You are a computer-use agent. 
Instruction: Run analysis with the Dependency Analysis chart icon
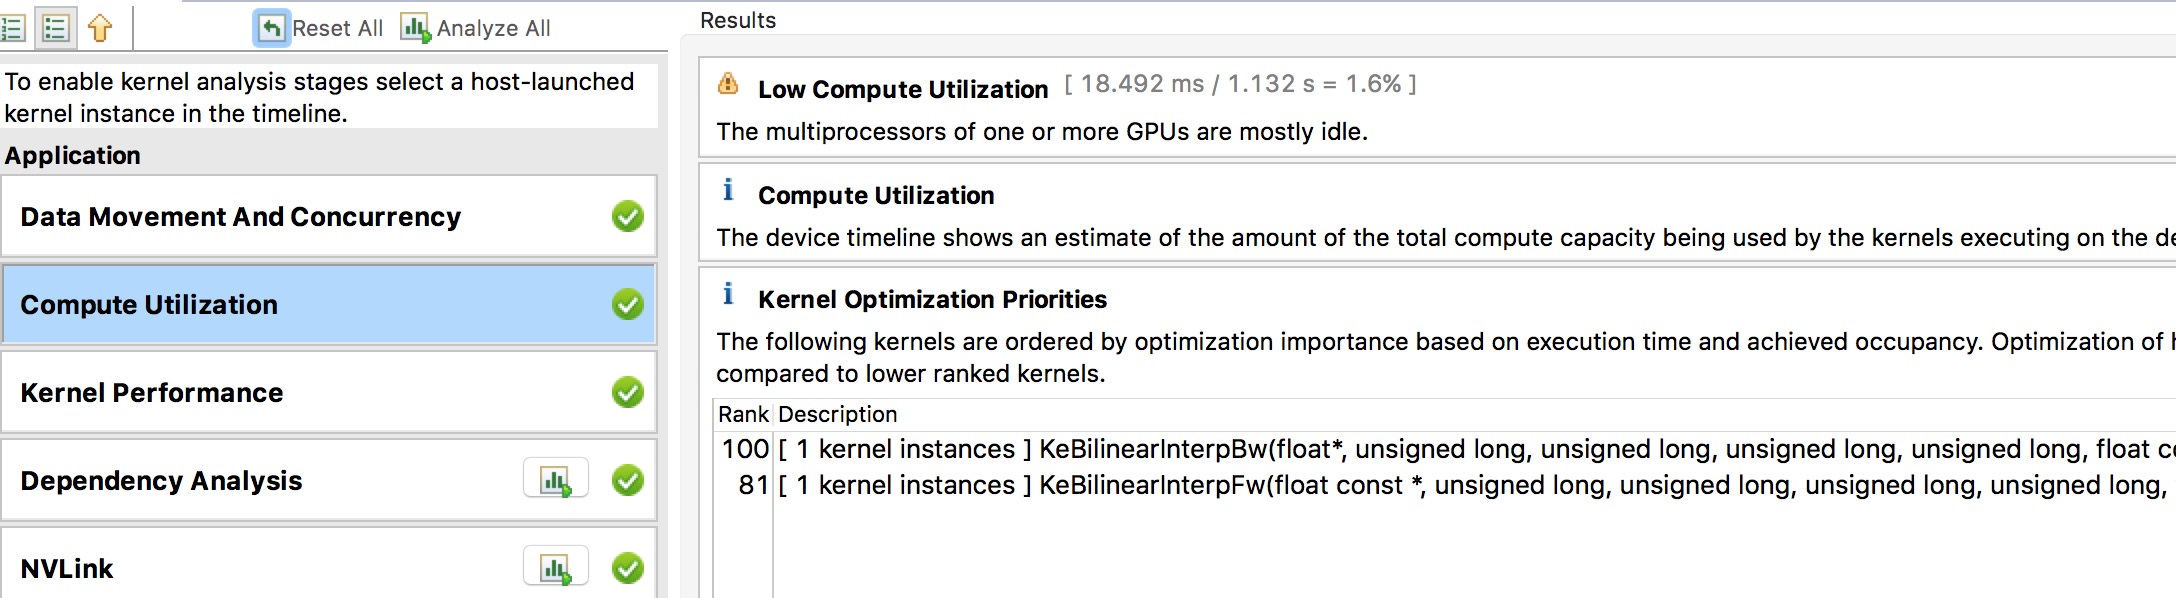[555, 480]
